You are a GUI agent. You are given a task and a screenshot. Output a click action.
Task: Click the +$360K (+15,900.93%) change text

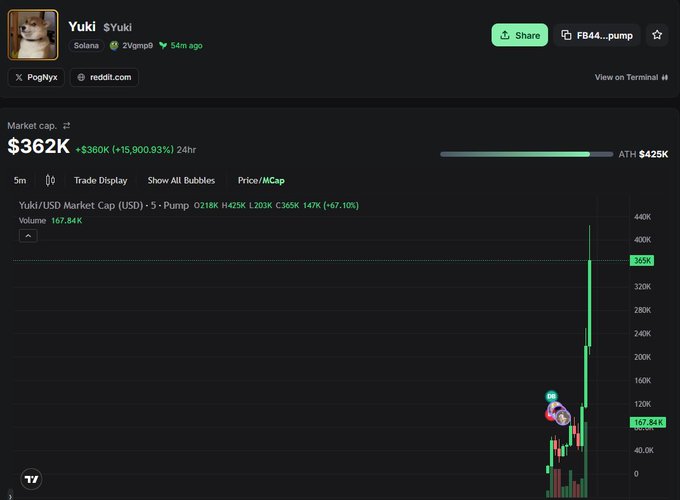124,150
